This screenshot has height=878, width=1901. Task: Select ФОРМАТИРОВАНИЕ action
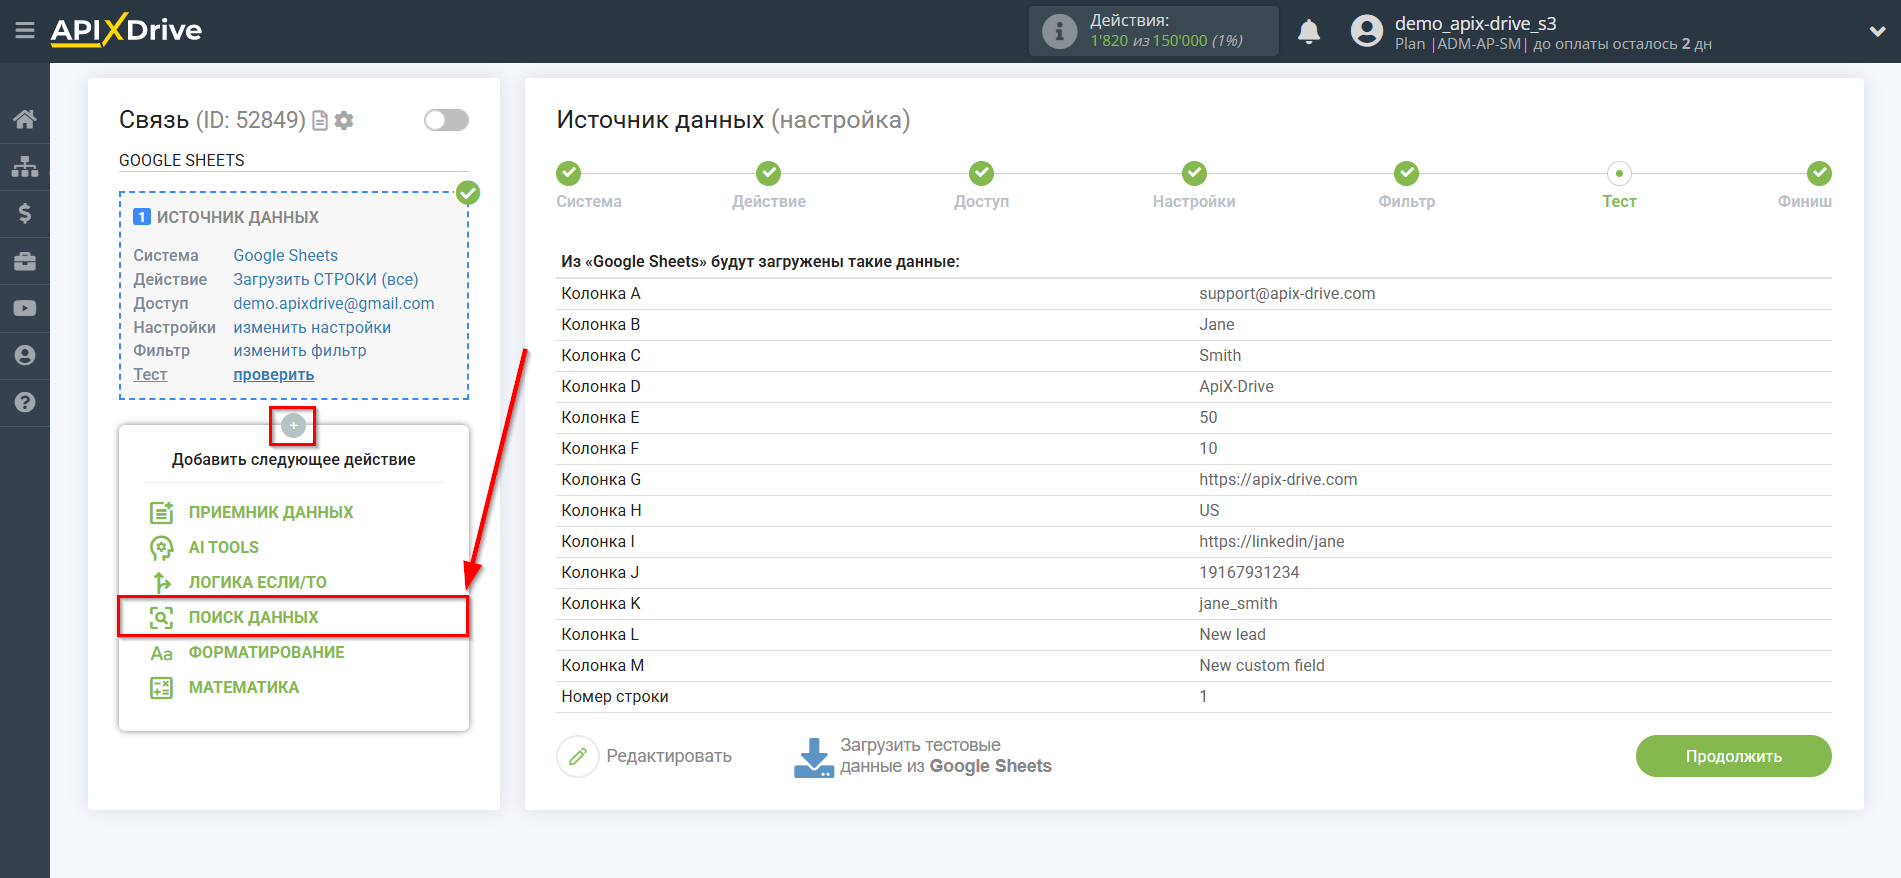pyautogui.click(x=267, y=652)
